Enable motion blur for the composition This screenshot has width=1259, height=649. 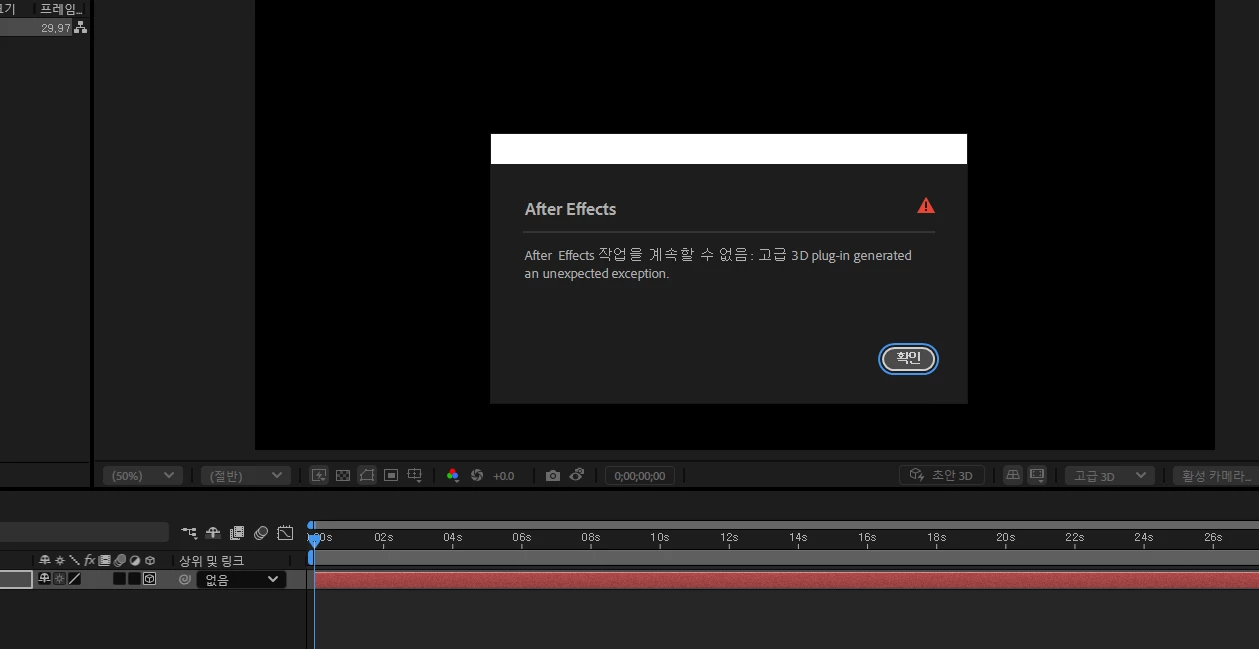coord(261,533)
